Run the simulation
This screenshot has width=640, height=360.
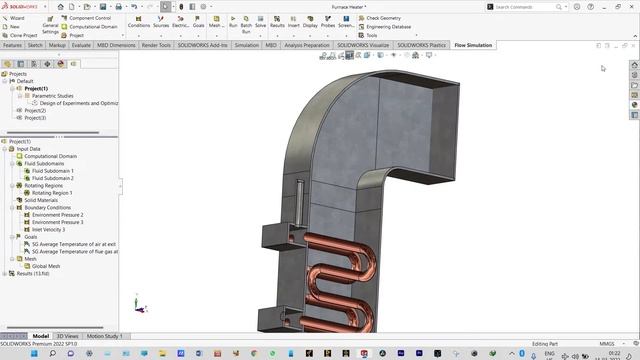coord(233,22)
